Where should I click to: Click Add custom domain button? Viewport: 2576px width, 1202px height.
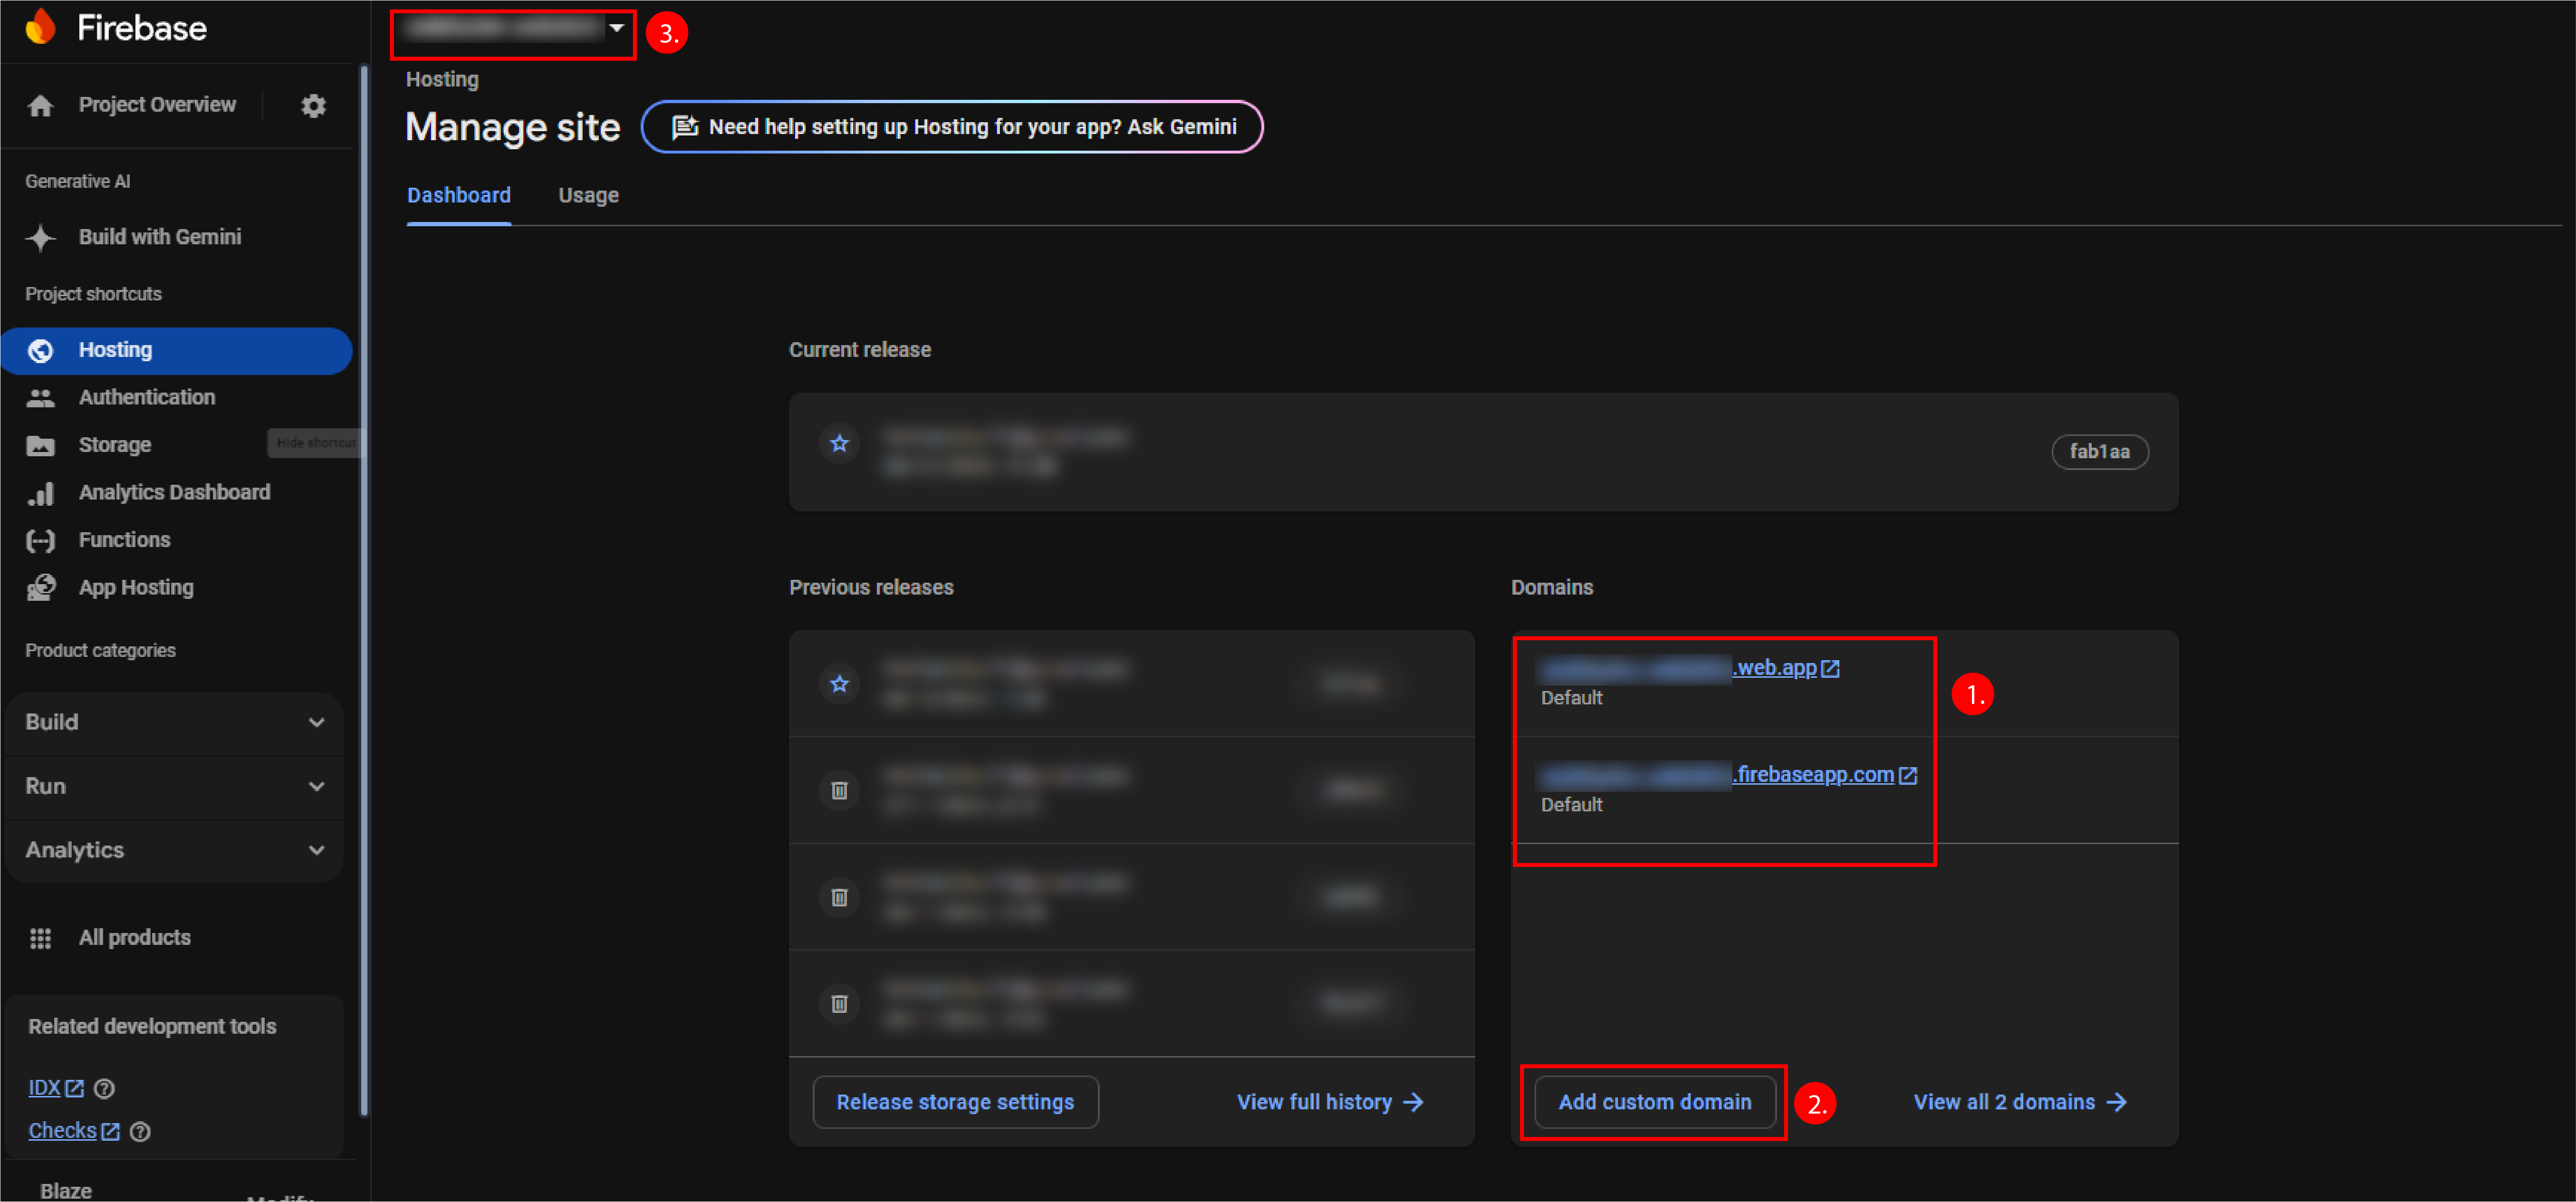tap(1654, 1102)
